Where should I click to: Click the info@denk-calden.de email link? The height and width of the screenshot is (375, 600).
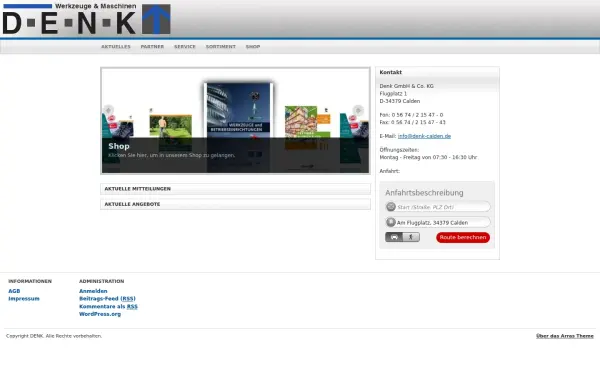click(424, 136)
